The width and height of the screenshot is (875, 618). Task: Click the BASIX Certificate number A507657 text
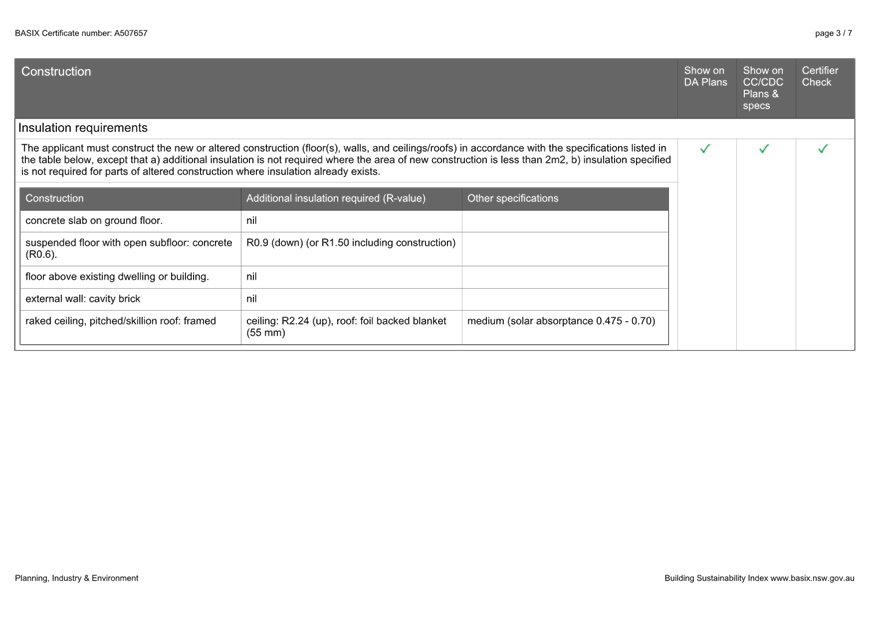[81, 33]
